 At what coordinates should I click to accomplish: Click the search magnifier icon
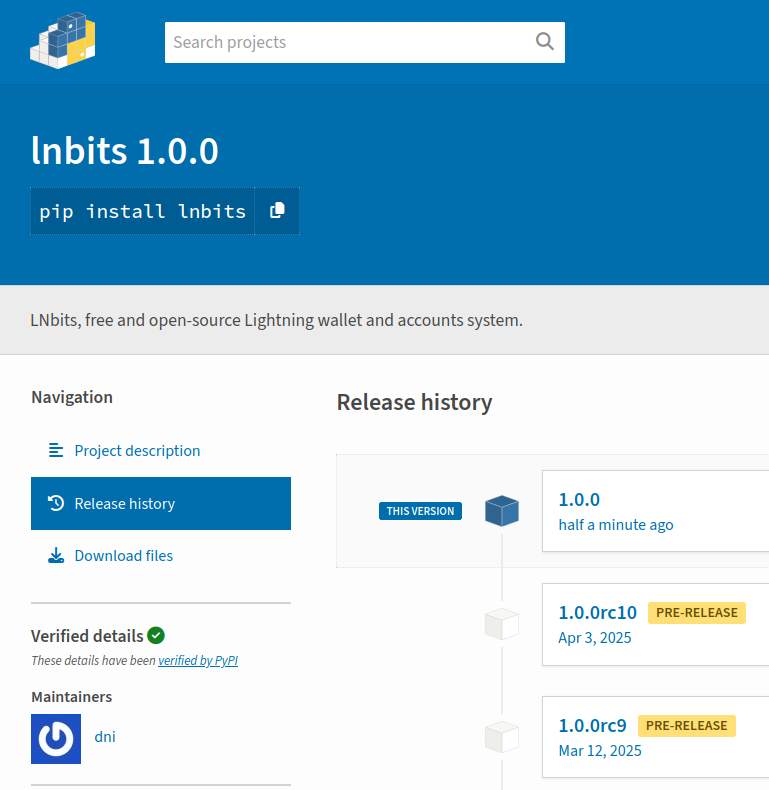[544, 41]
